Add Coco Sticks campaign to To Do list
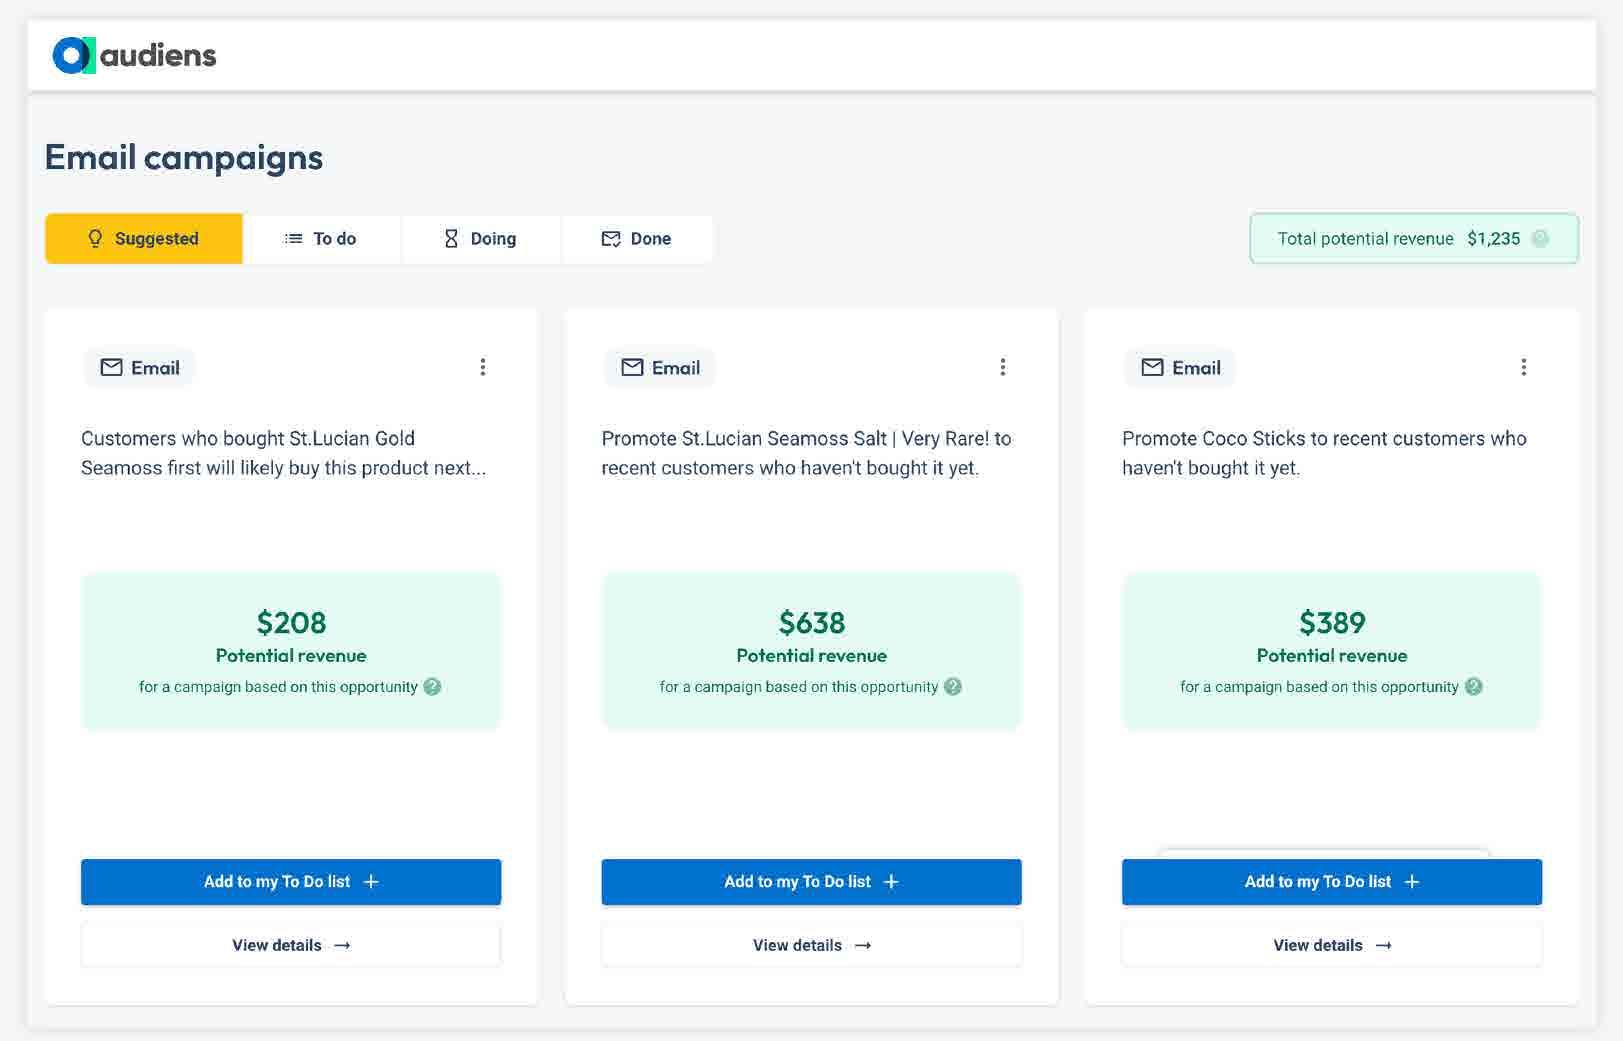The image size is (1623, 1041). click(x=1331, y=882)
